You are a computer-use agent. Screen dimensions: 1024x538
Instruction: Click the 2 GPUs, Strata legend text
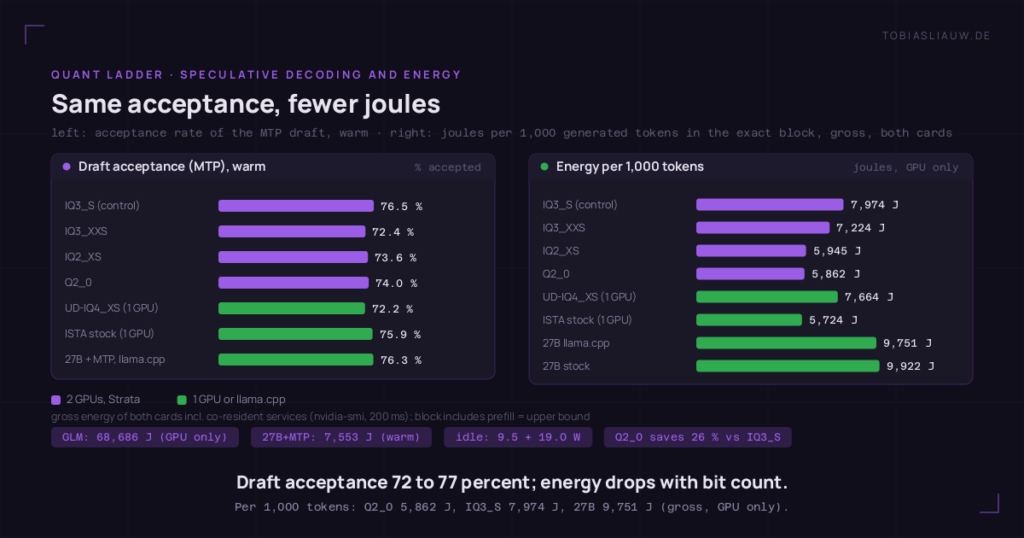103,400
